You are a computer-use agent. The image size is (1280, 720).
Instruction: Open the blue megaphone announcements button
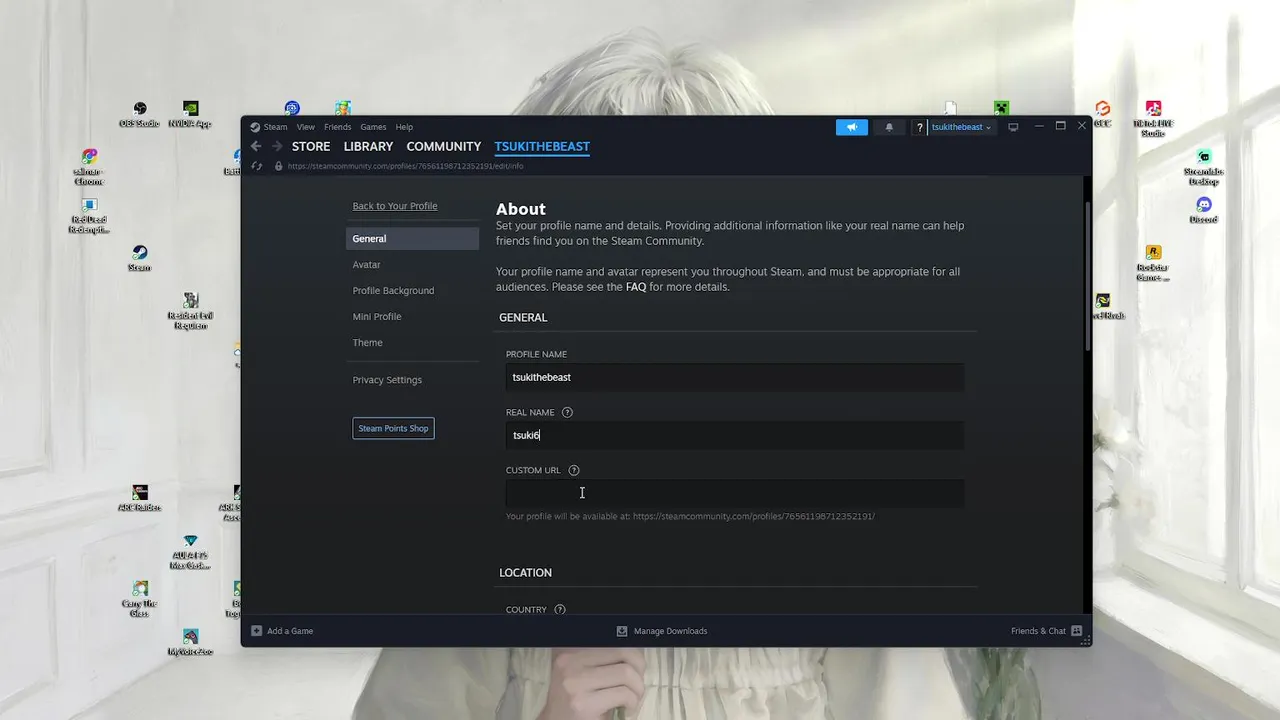click(x=852, y=127)
